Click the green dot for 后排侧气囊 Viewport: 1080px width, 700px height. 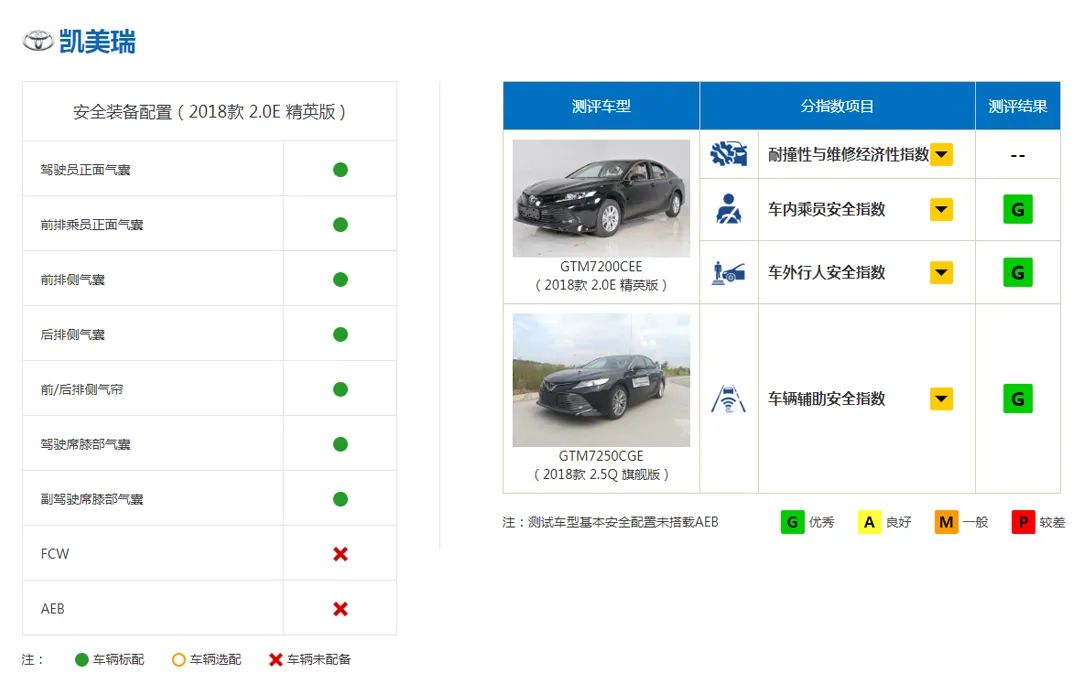pyautogui.click(x=340, y=334)
